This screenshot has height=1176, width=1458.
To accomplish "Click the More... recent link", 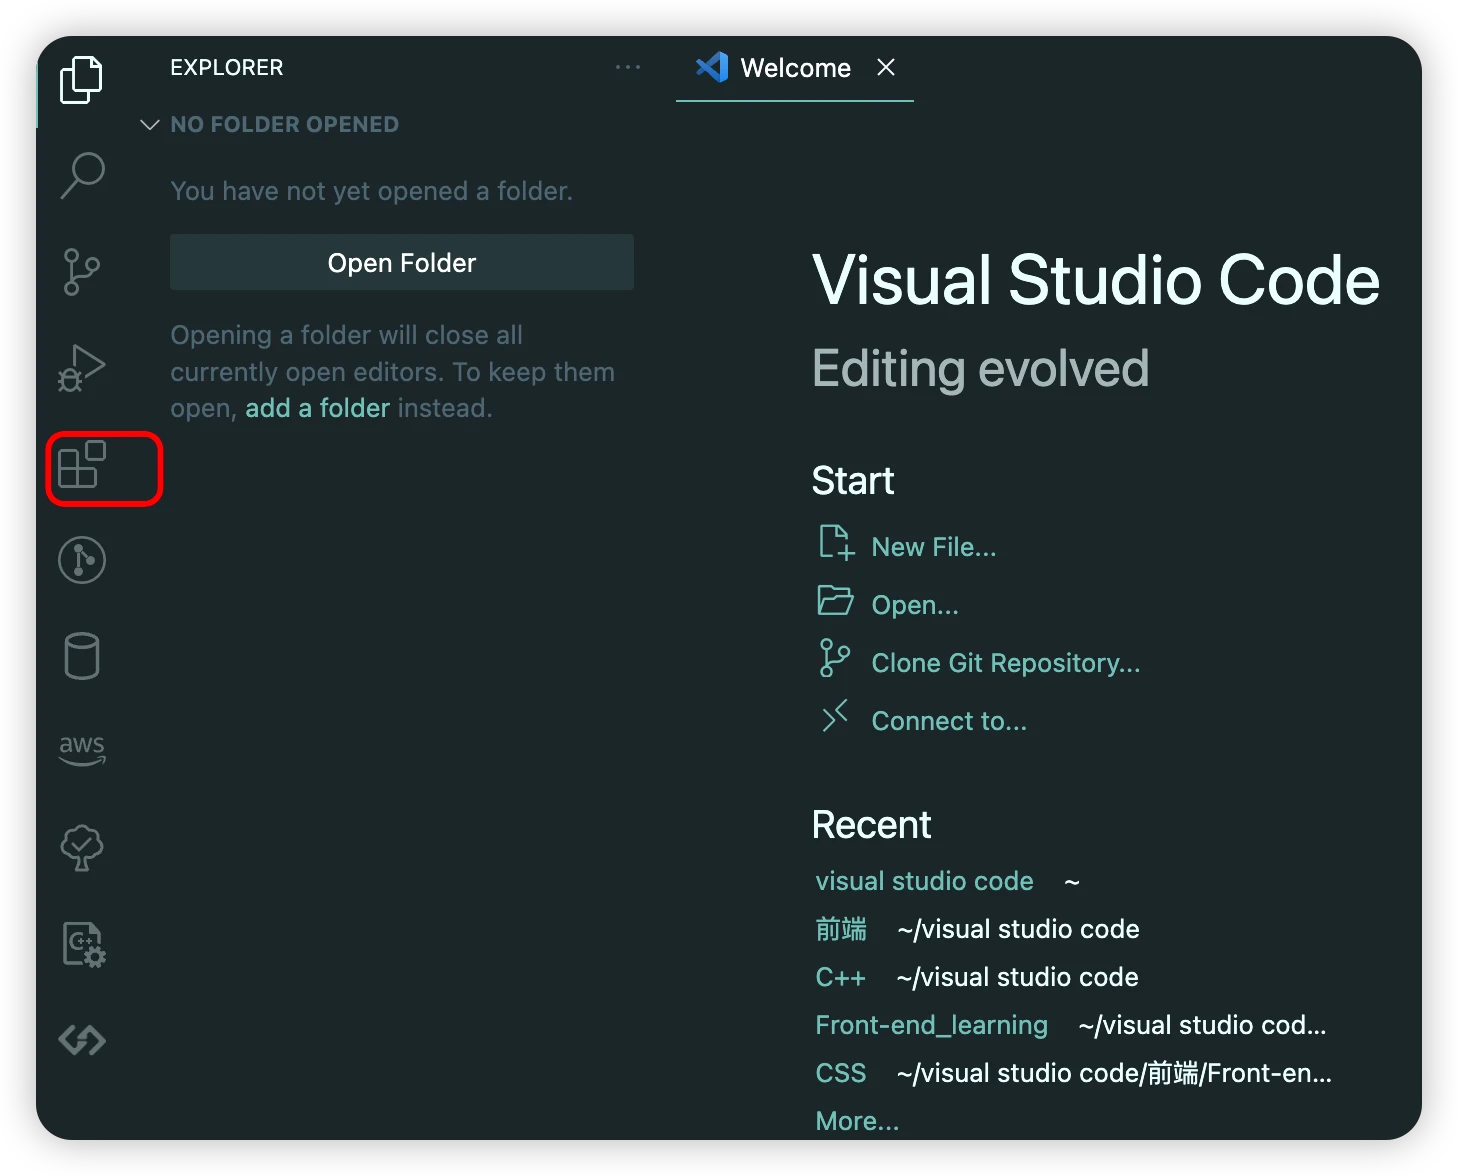I will click(857, 1121).
